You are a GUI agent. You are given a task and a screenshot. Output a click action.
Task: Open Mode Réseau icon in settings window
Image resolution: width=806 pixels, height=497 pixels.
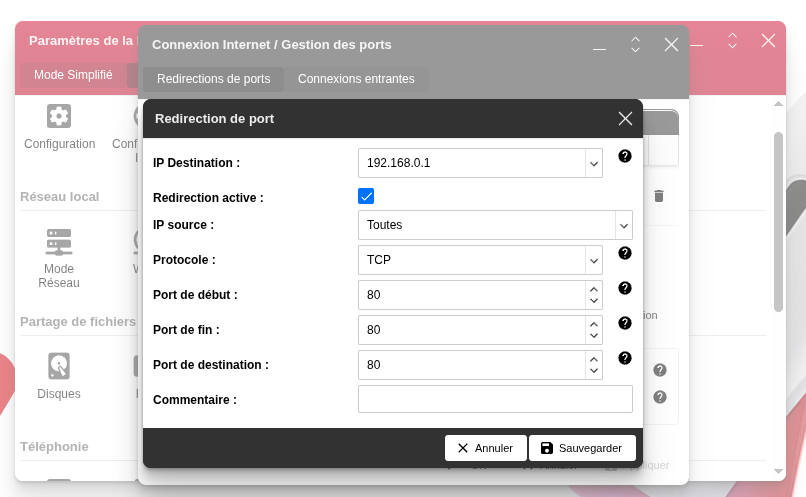(x=59, y=242)
